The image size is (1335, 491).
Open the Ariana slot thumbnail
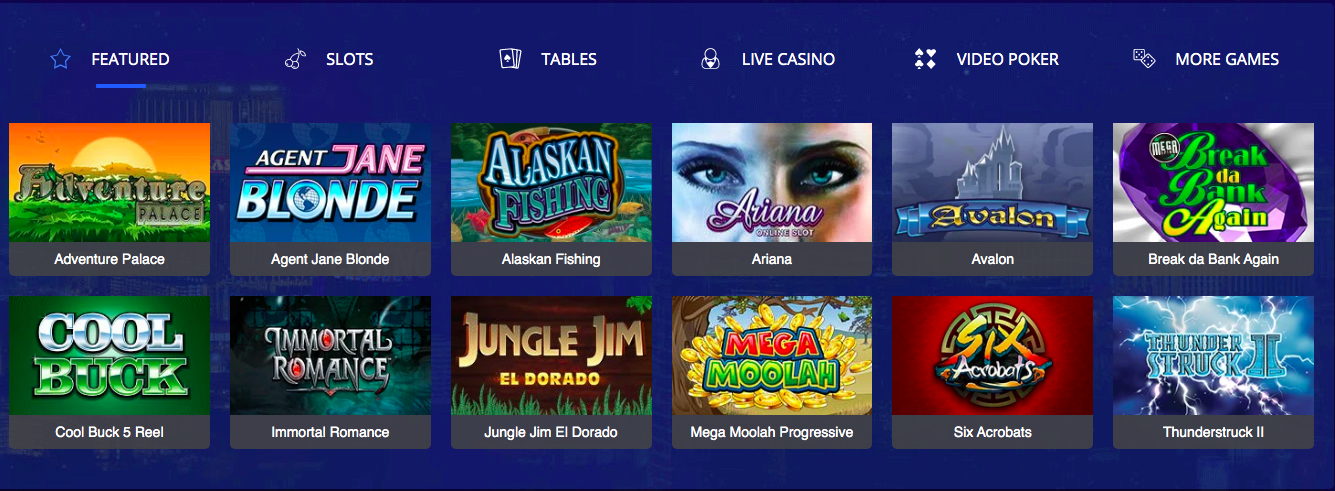click(x=772, y=182)
